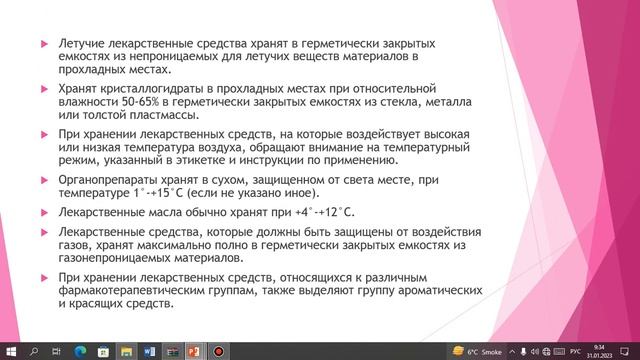Click bullet 'Лекарственные масла обычно хранят'
The width and height of the screenshot is (640, 360).
tap(207, 212)
